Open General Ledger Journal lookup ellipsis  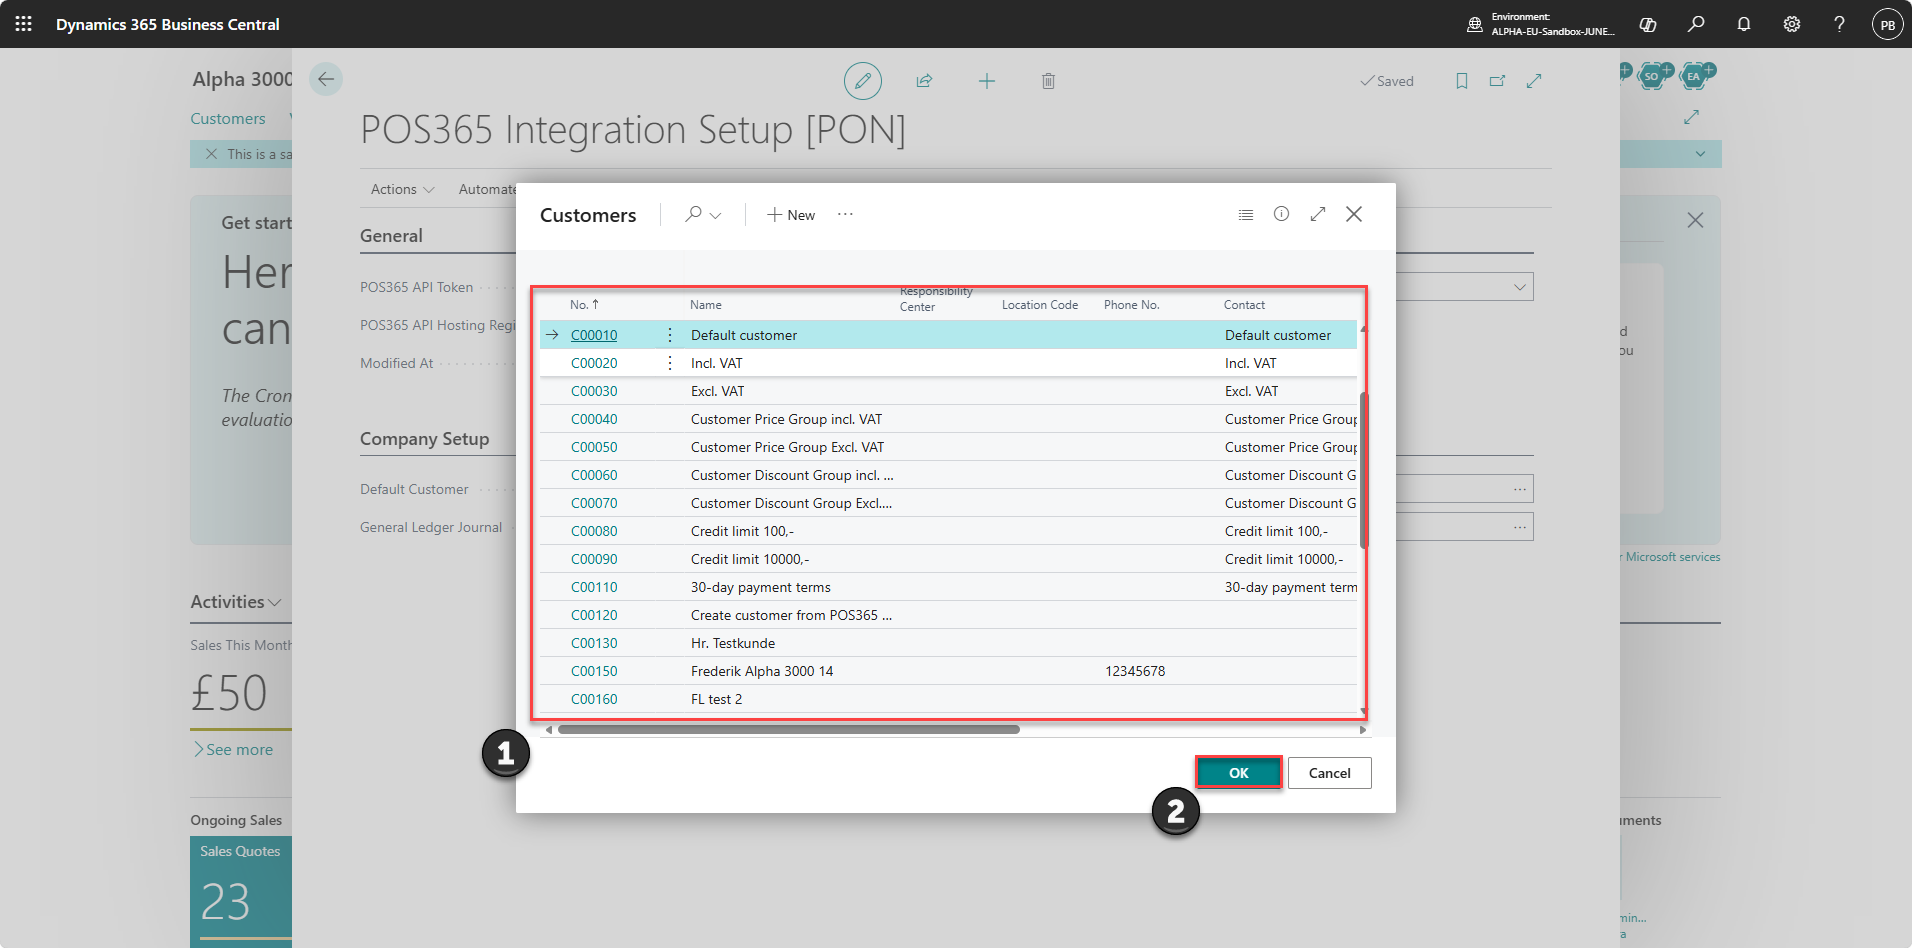[x=1520, y=527]
